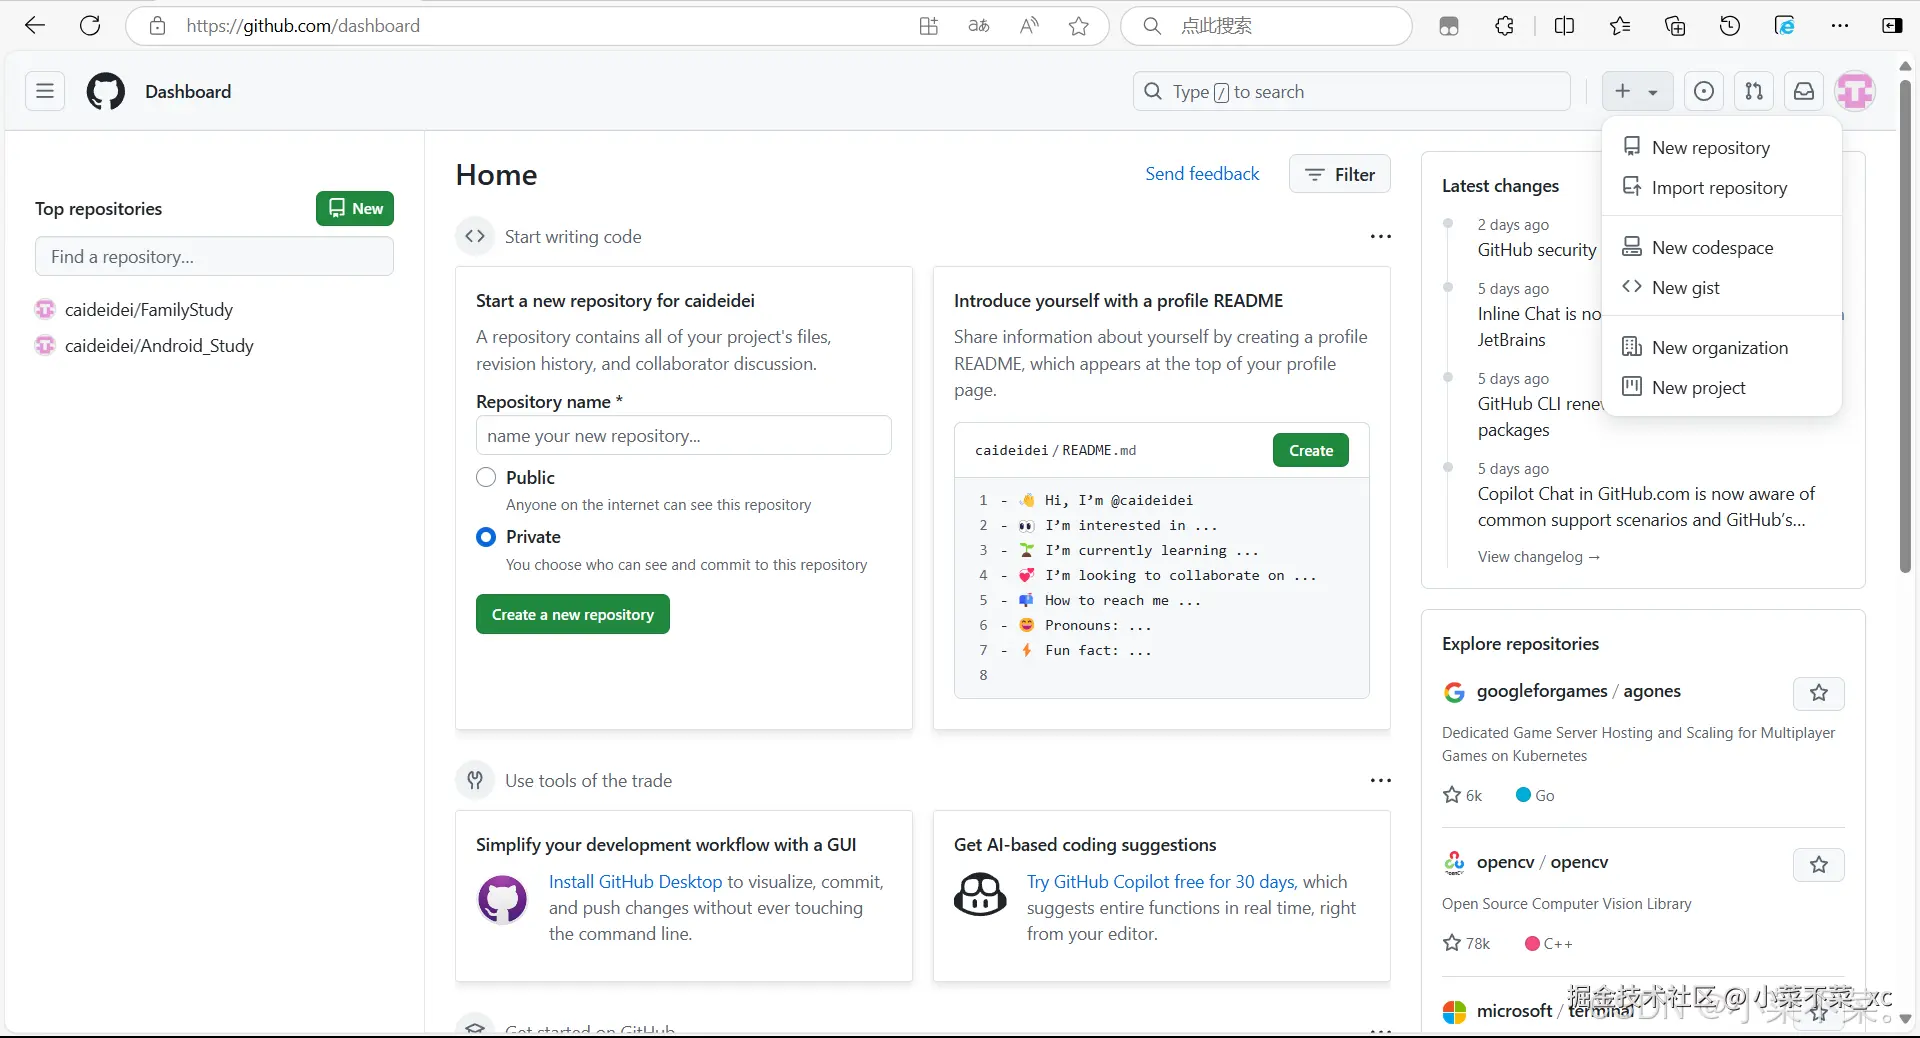Focus the Repository name input field
The height and width of the screenshot is (1038, 1920).
coord(683,436)
